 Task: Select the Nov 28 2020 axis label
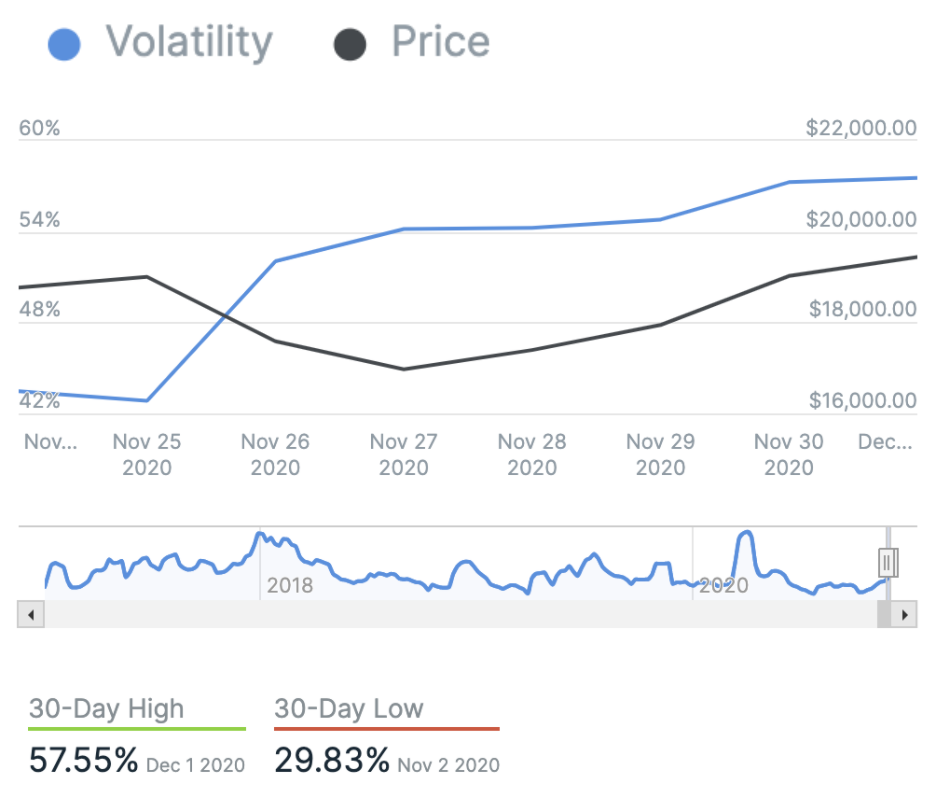tap(532, 454)
